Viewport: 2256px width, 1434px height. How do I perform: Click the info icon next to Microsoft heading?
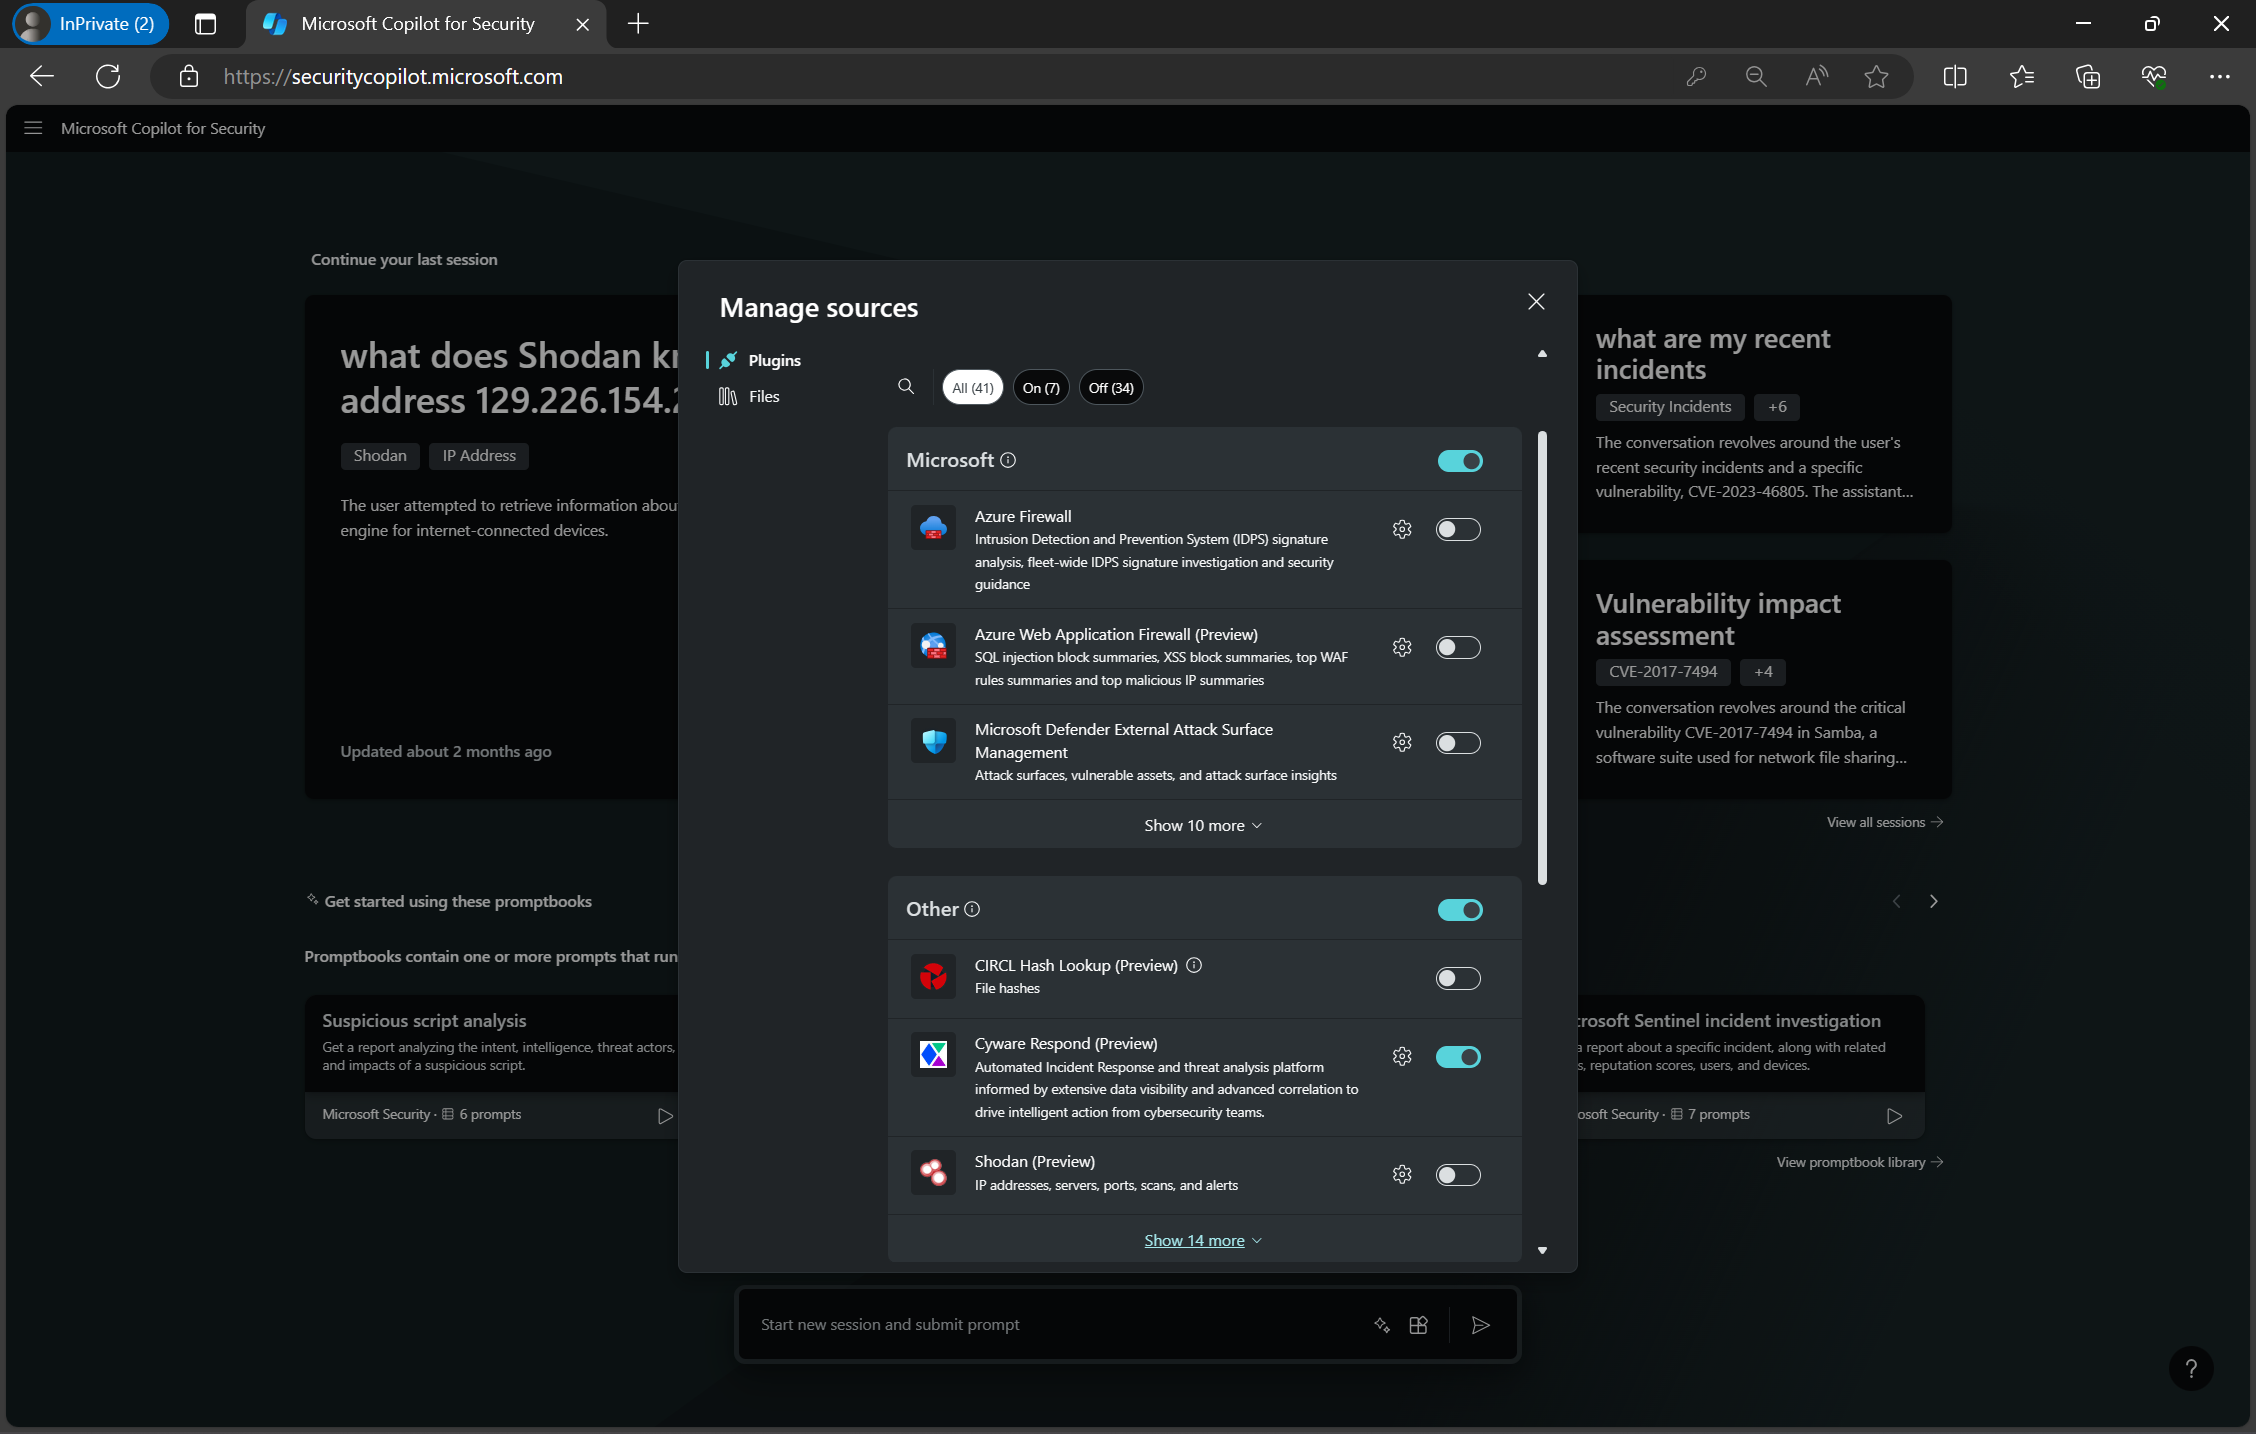coord(1008,460)
